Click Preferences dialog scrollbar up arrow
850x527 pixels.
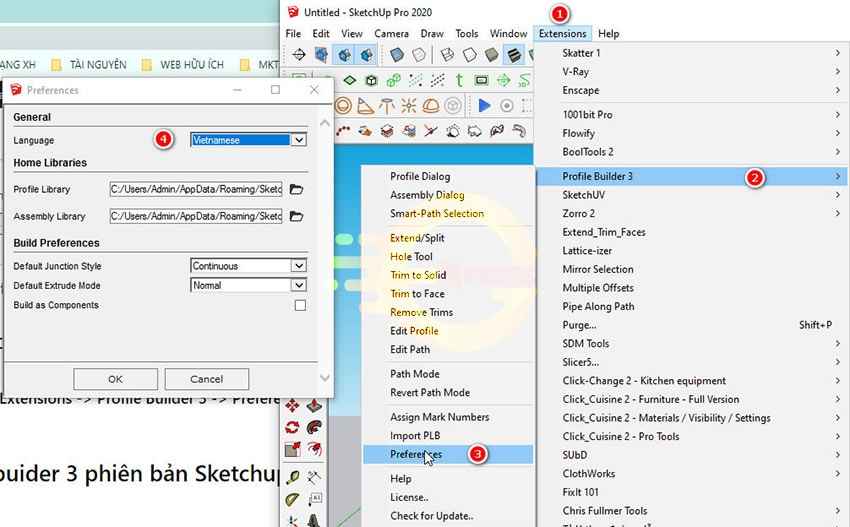325,123
